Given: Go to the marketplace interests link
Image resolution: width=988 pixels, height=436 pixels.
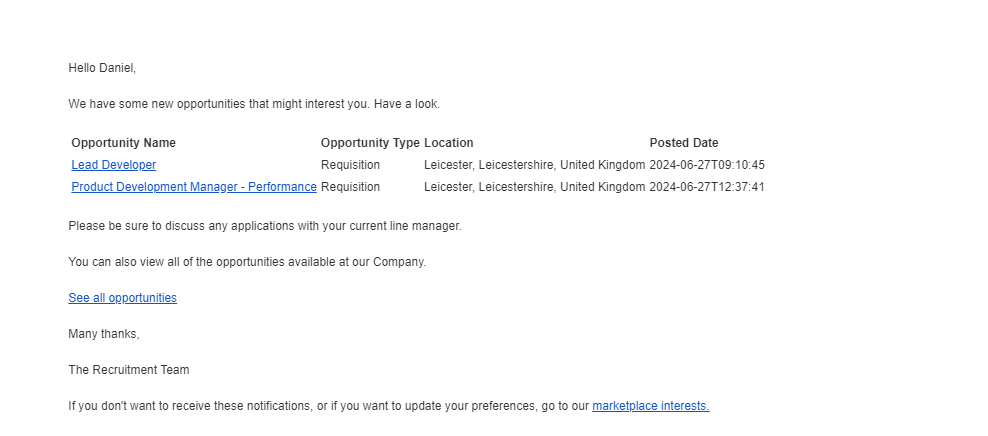Looking at the screenshot, I should [x=650, y=406].
